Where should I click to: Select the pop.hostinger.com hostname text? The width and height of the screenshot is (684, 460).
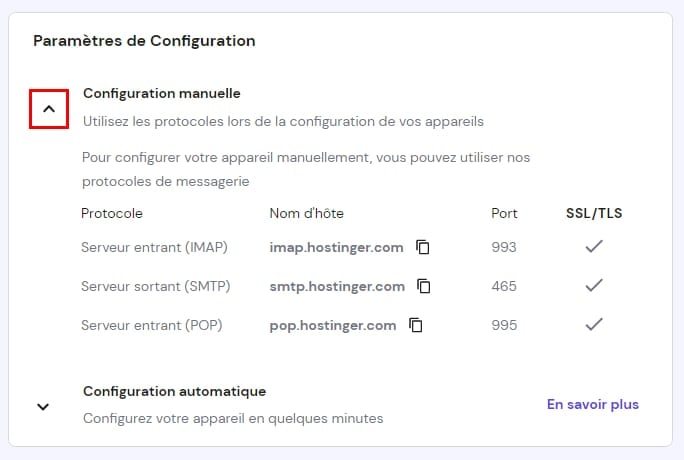[x=333, y=325]
